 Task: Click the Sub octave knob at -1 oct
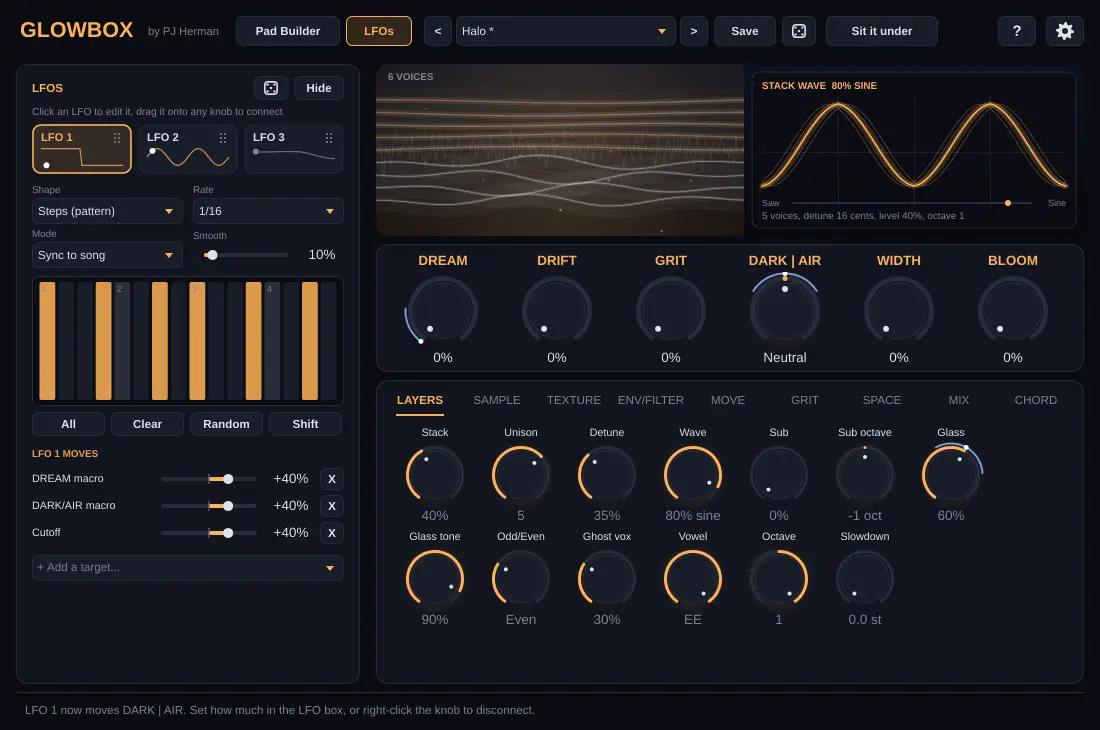tap(864, 475)
